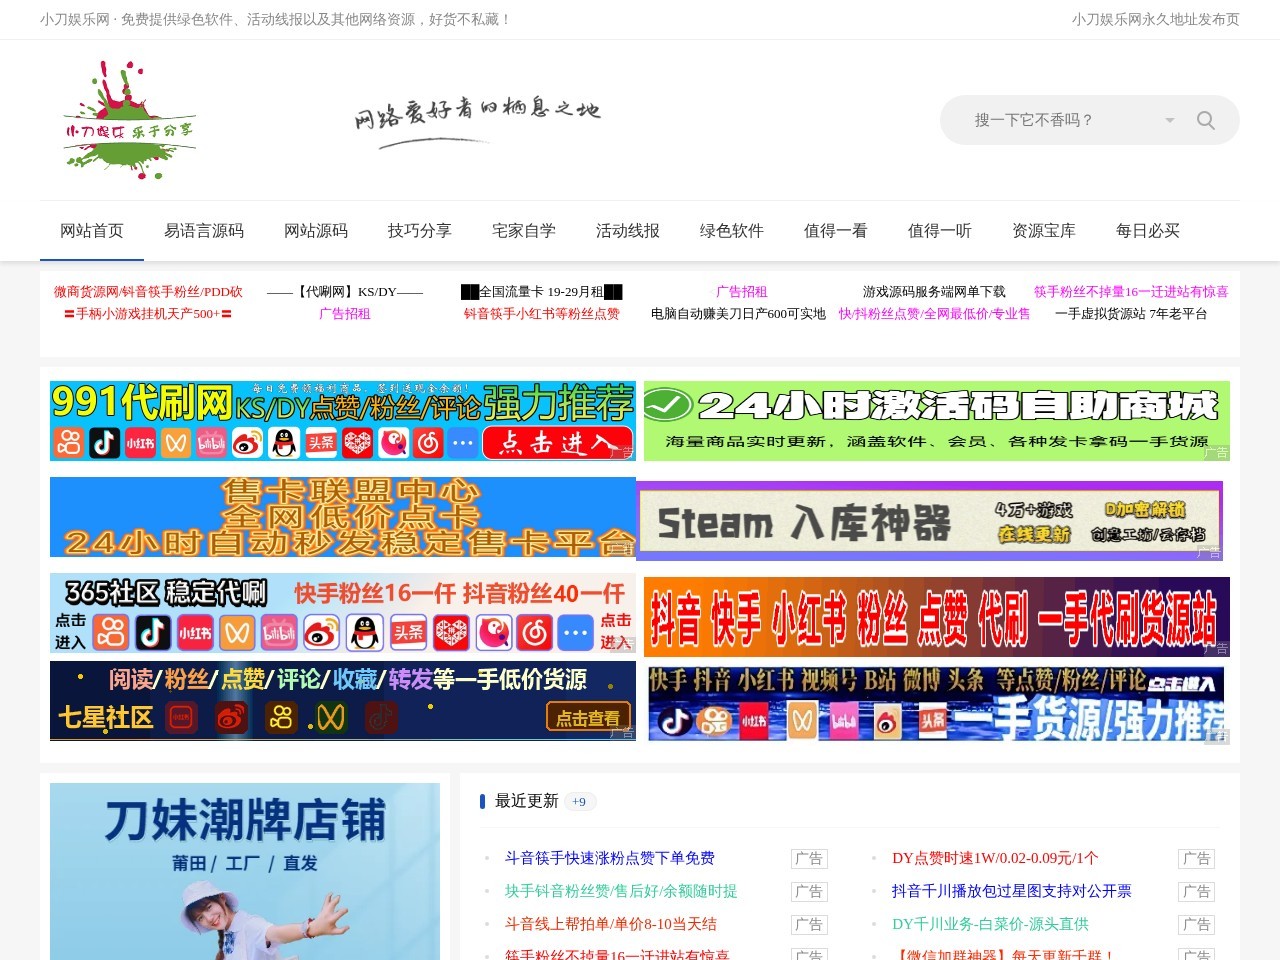Open the 一手货源/强力推荐 banner

pyautogui.click(x=937, y=704)
